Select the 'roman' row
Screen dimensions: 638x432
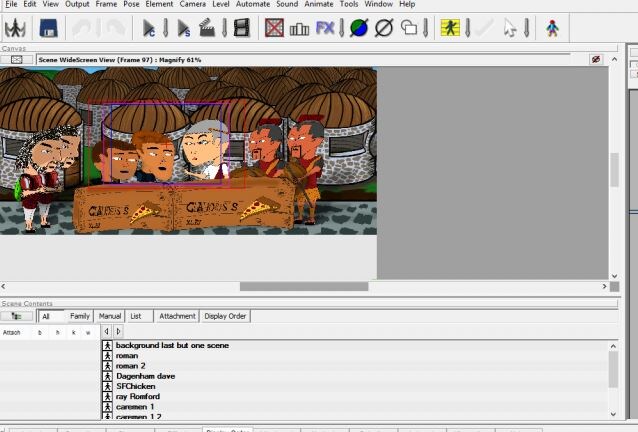click(x=355, y=356)
